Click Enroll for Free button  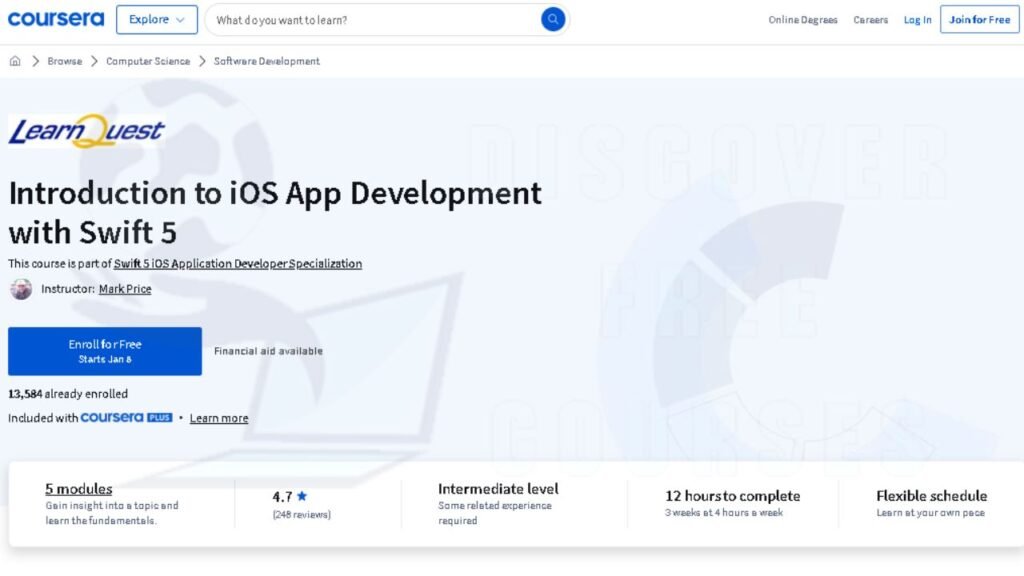click(104, 351)
